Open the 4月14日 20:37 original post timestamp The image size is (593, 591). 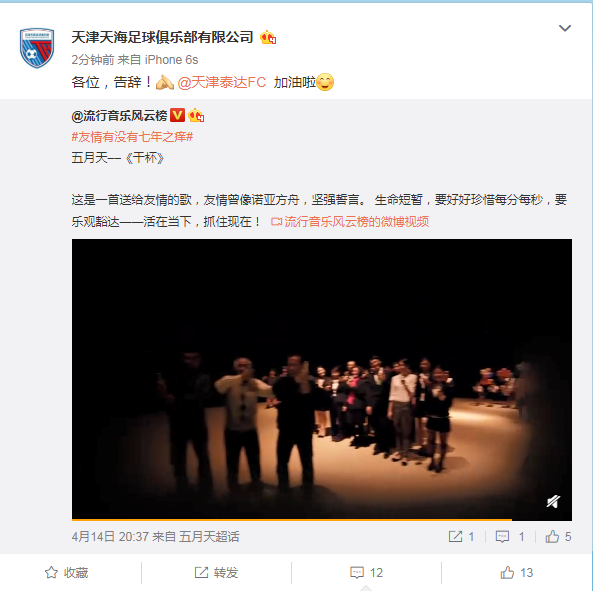[x=110, y=537]
